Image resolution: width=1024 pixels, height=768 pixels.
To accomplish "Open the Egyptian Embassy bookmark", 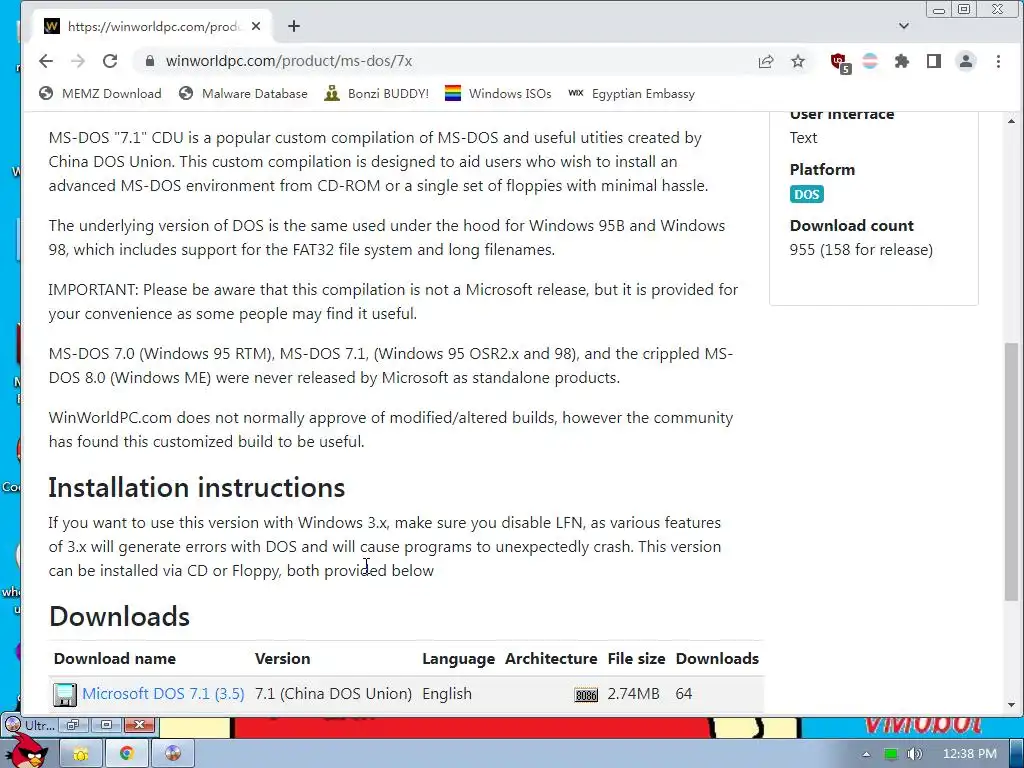I will (631, 93).
